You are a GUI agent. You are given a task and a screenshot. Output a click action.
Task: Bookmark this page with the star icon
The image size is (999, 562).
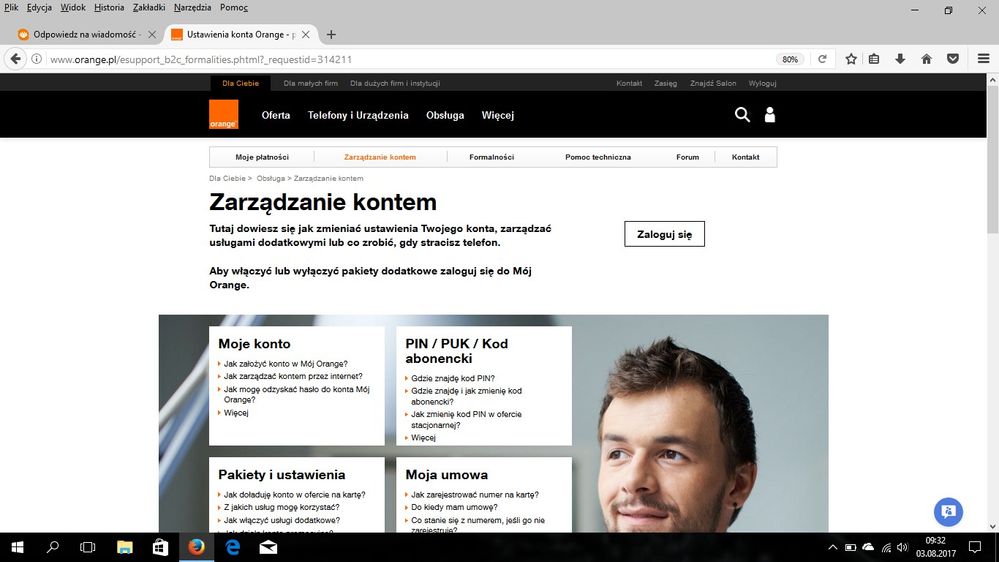coord(851,59)
